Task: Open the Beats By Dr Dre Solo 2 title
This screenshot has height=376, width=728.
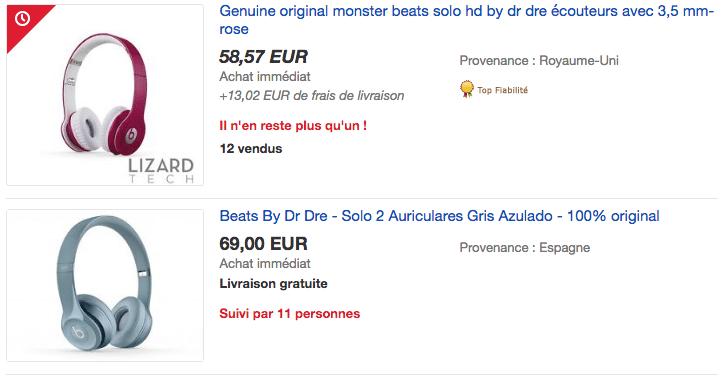Action: point(439,216)
